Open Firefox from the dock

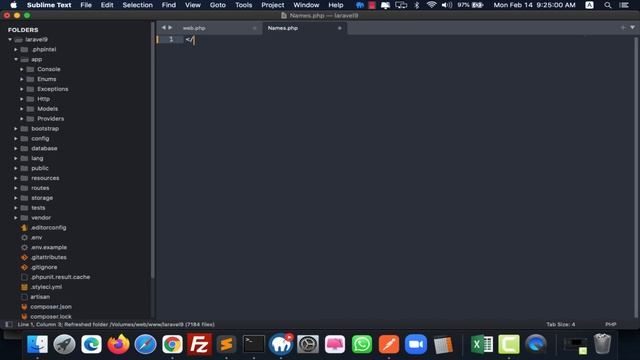[x=118, y=344]
